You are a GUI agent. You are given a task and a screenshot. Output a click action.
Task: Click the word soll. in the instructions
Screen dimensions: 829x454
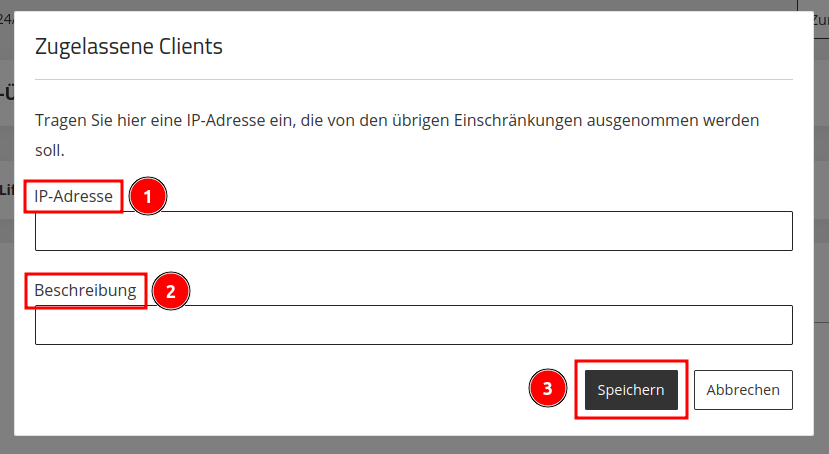pos(50,151)
